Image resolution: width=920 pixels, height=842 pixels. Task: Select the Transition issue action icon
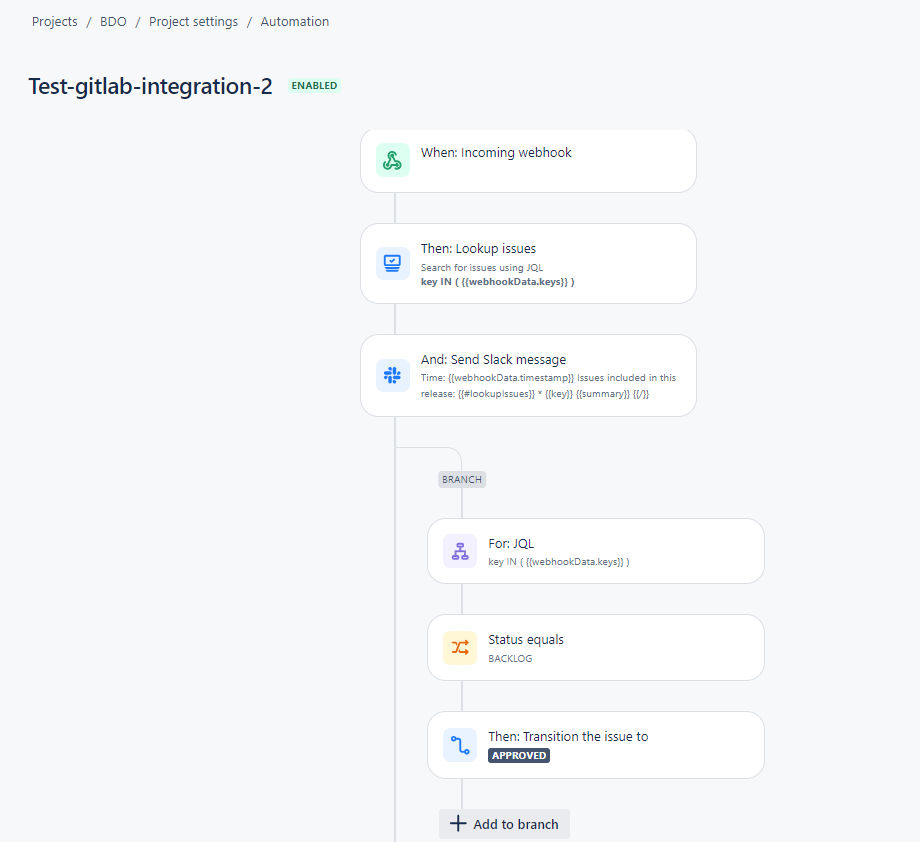pyautogui.click(x=459, y=745)
